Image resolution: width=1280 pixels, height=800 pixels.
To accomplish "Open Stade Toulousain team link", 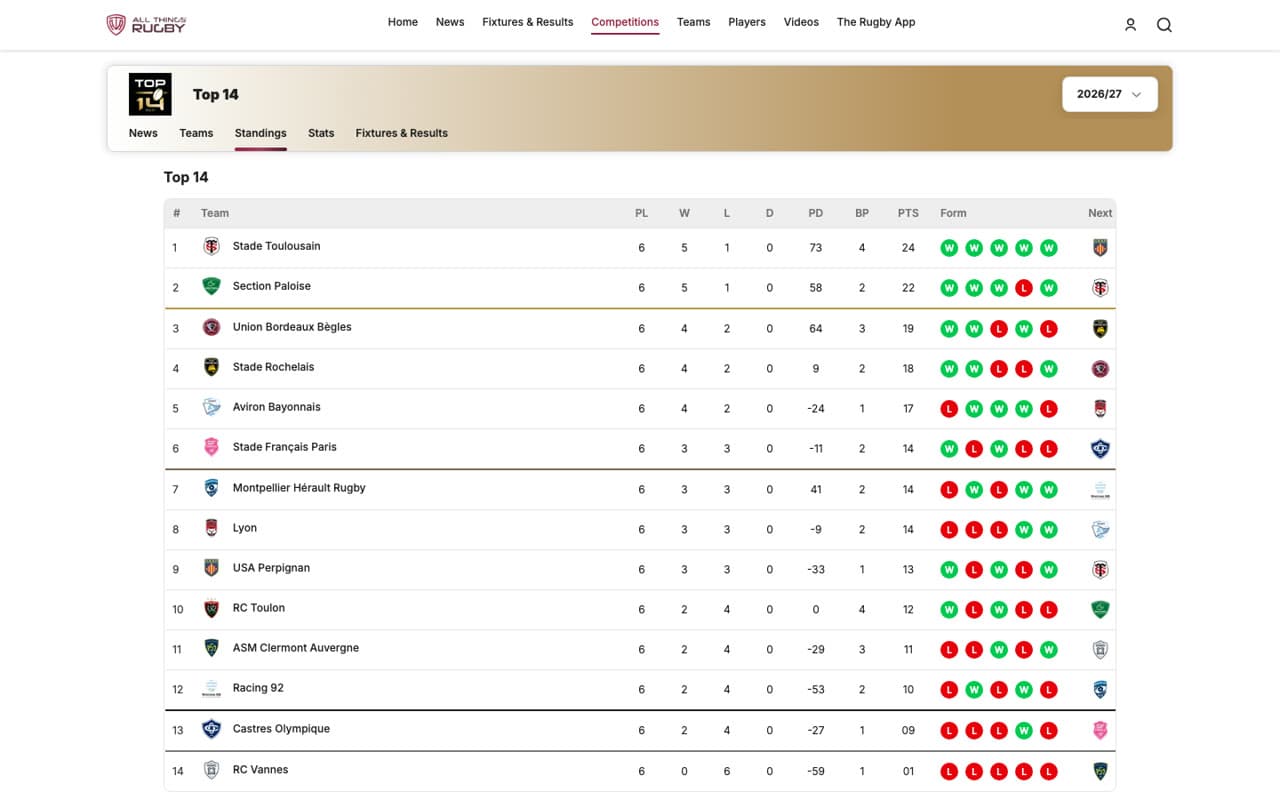I will click(277, 246).
